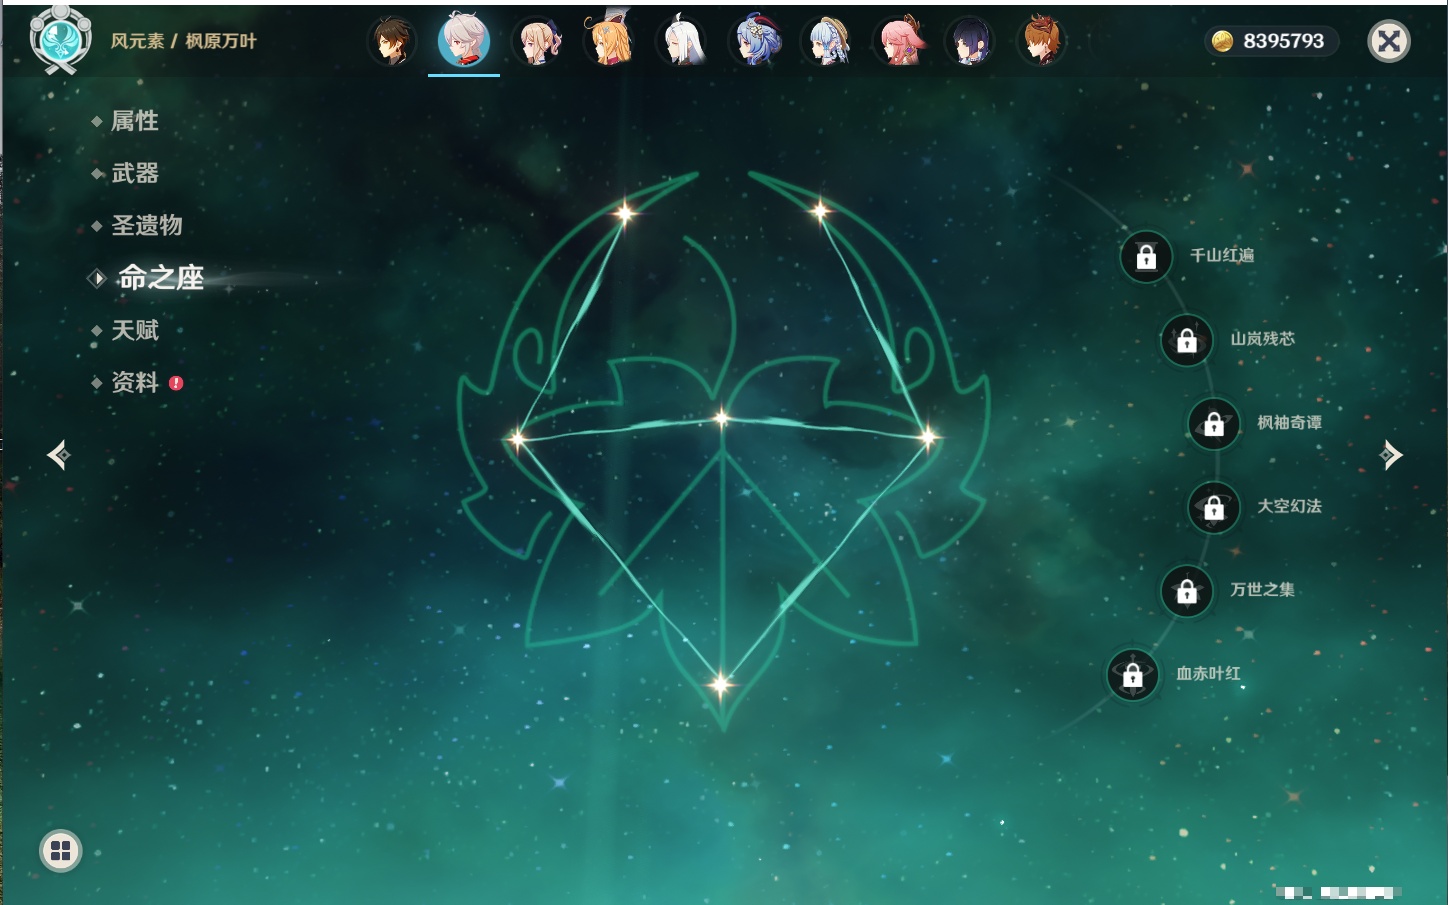Select Ganyu's blue-haired portrait
The image size is (1448, 905).
point(755,42)
